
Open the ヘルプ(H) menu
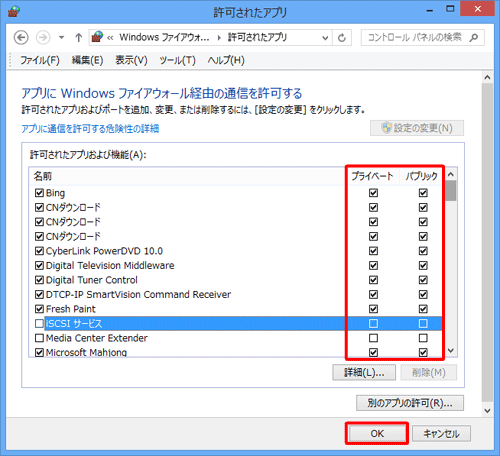point(226,60)
